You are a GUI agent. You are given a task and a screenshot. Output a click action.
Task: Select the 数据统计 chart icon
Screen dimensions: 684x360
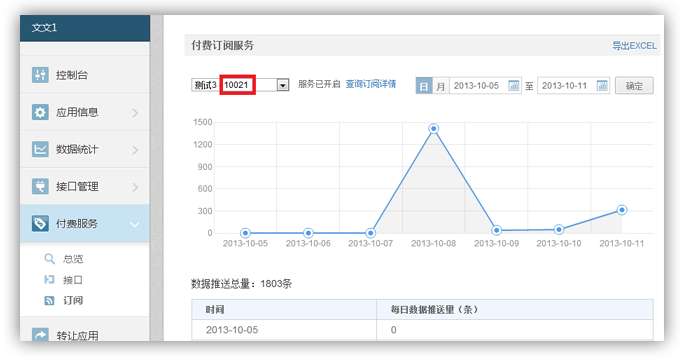coord(40,150)
